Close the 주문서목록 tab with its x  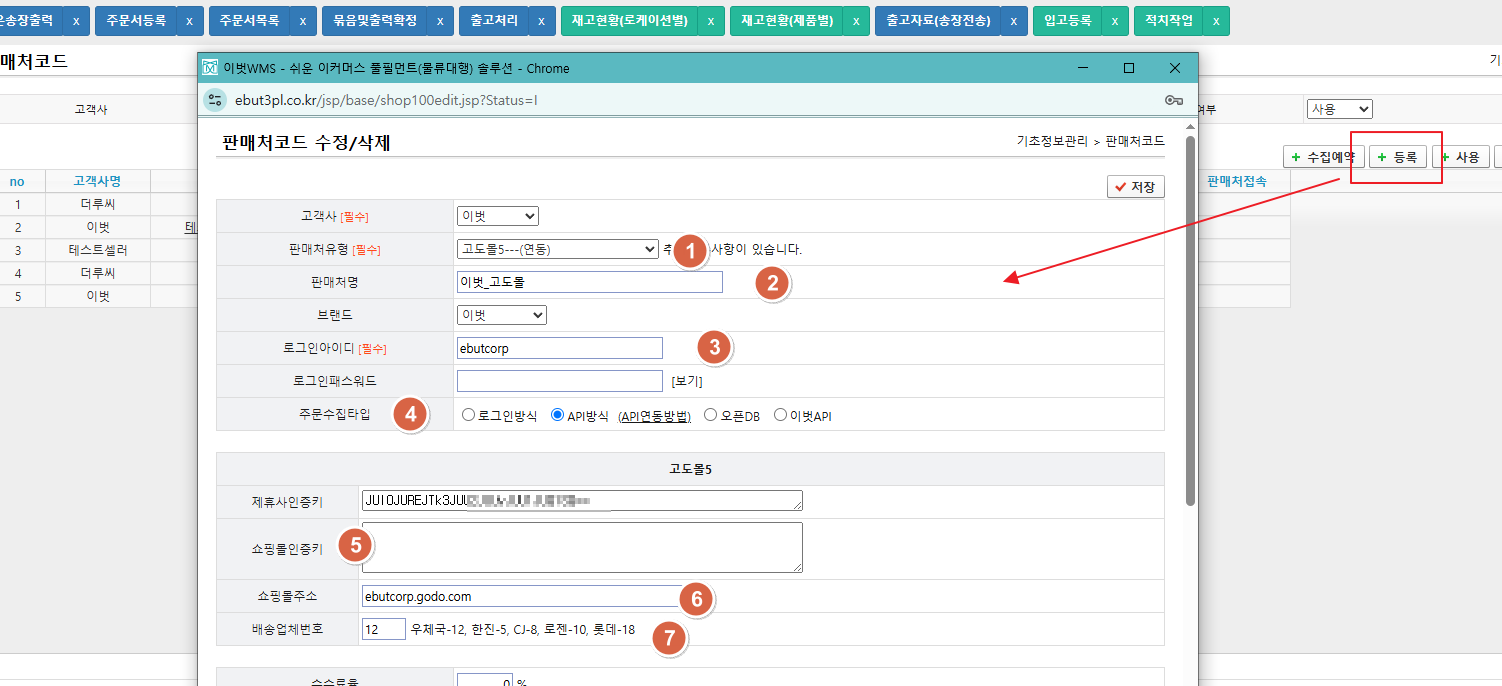[x=303, y=21]
